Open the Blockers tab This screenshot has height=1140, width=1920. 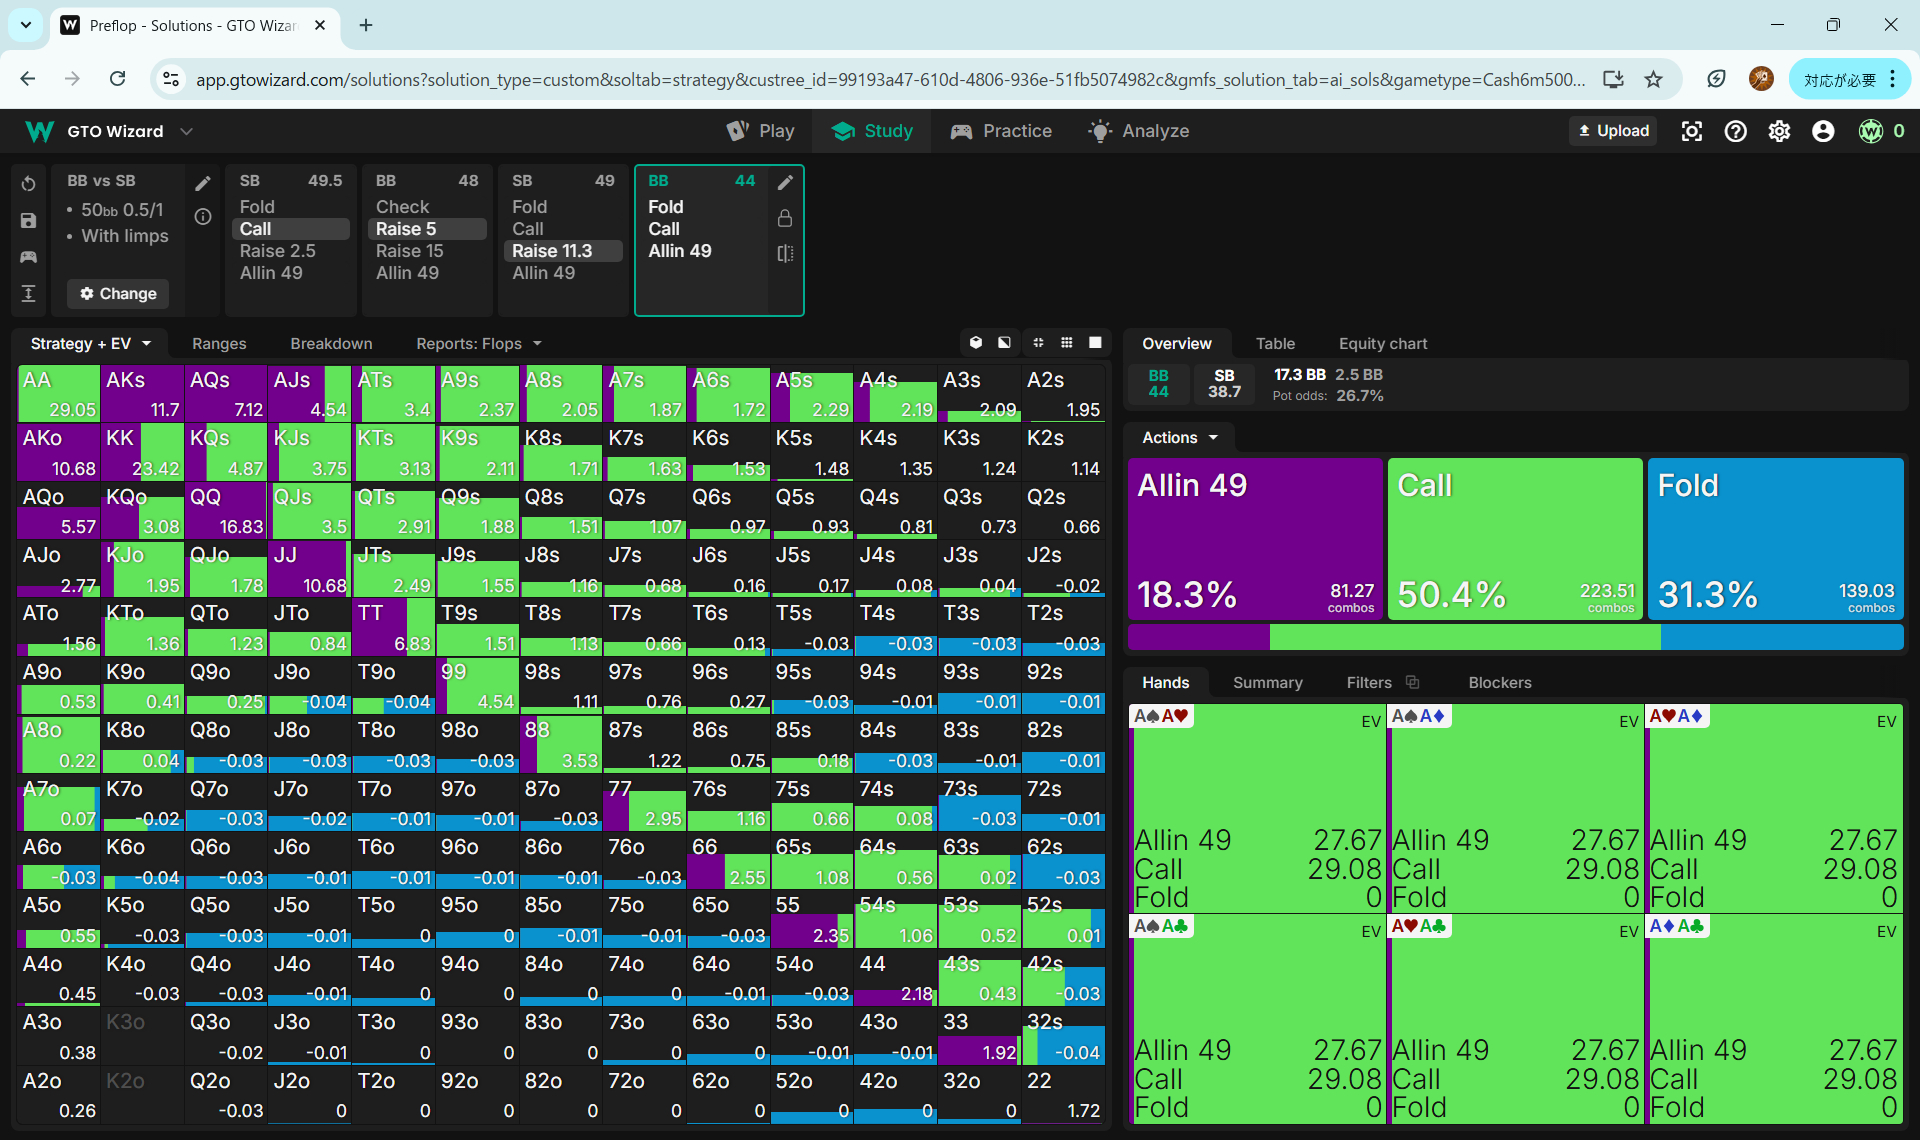1499,682
